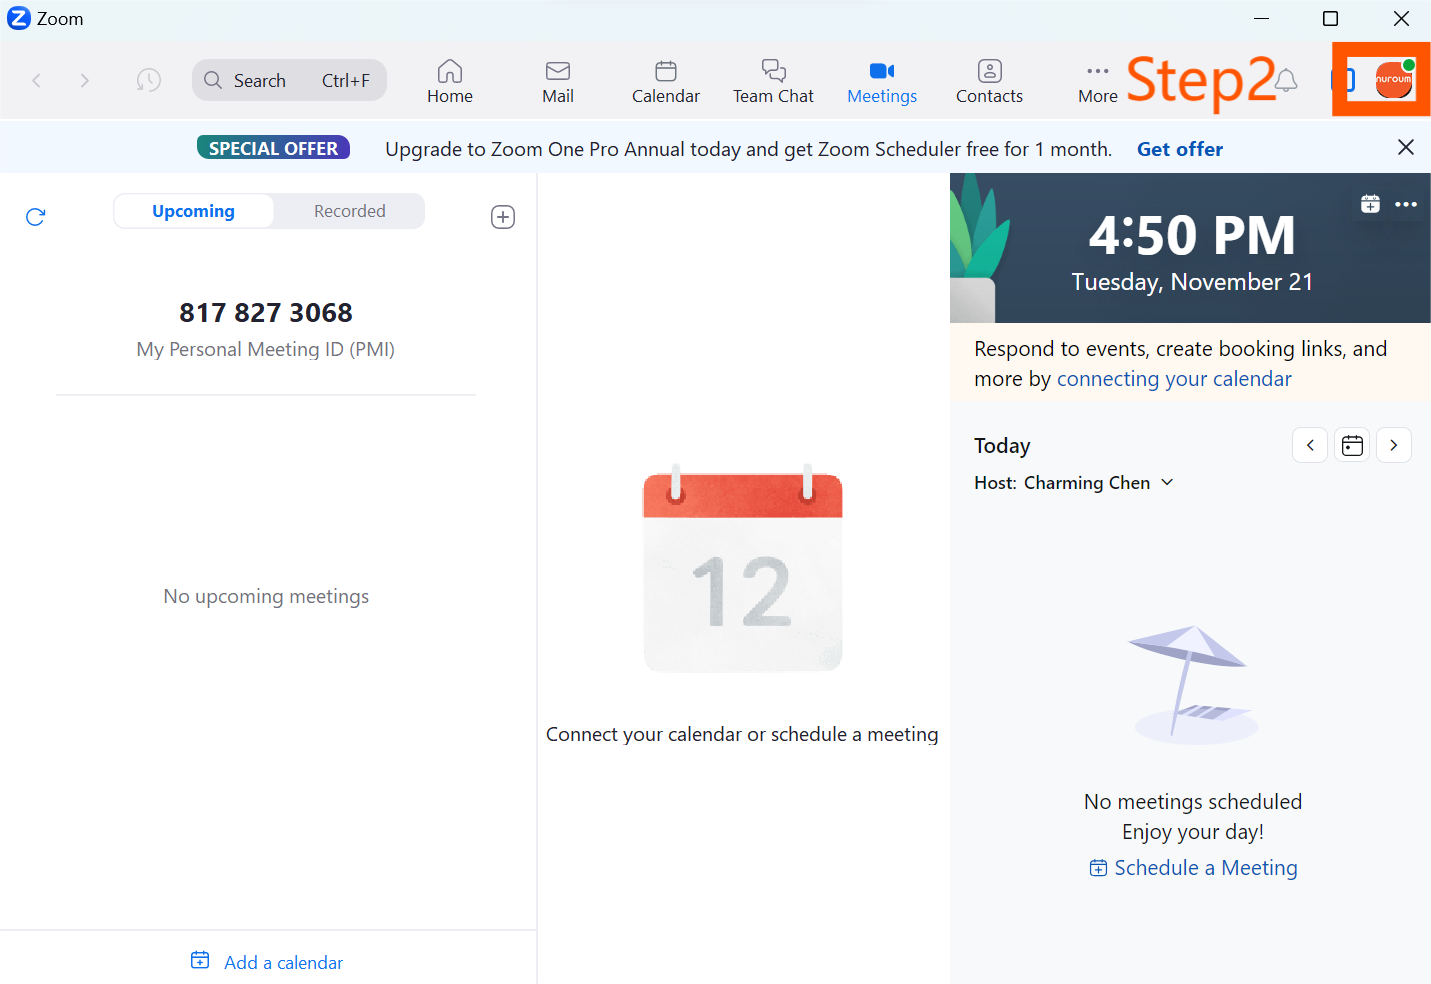The height and width of the screenshot is (984, 1431).
Task: Go to the previous day
Action: (1310, 445)
